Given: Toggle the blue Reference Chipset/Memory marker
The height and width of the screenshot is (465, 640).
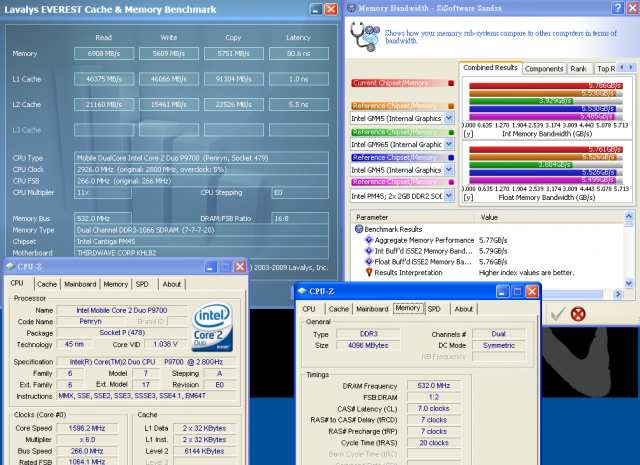Looking at the screenshot, I should [451, 158].
